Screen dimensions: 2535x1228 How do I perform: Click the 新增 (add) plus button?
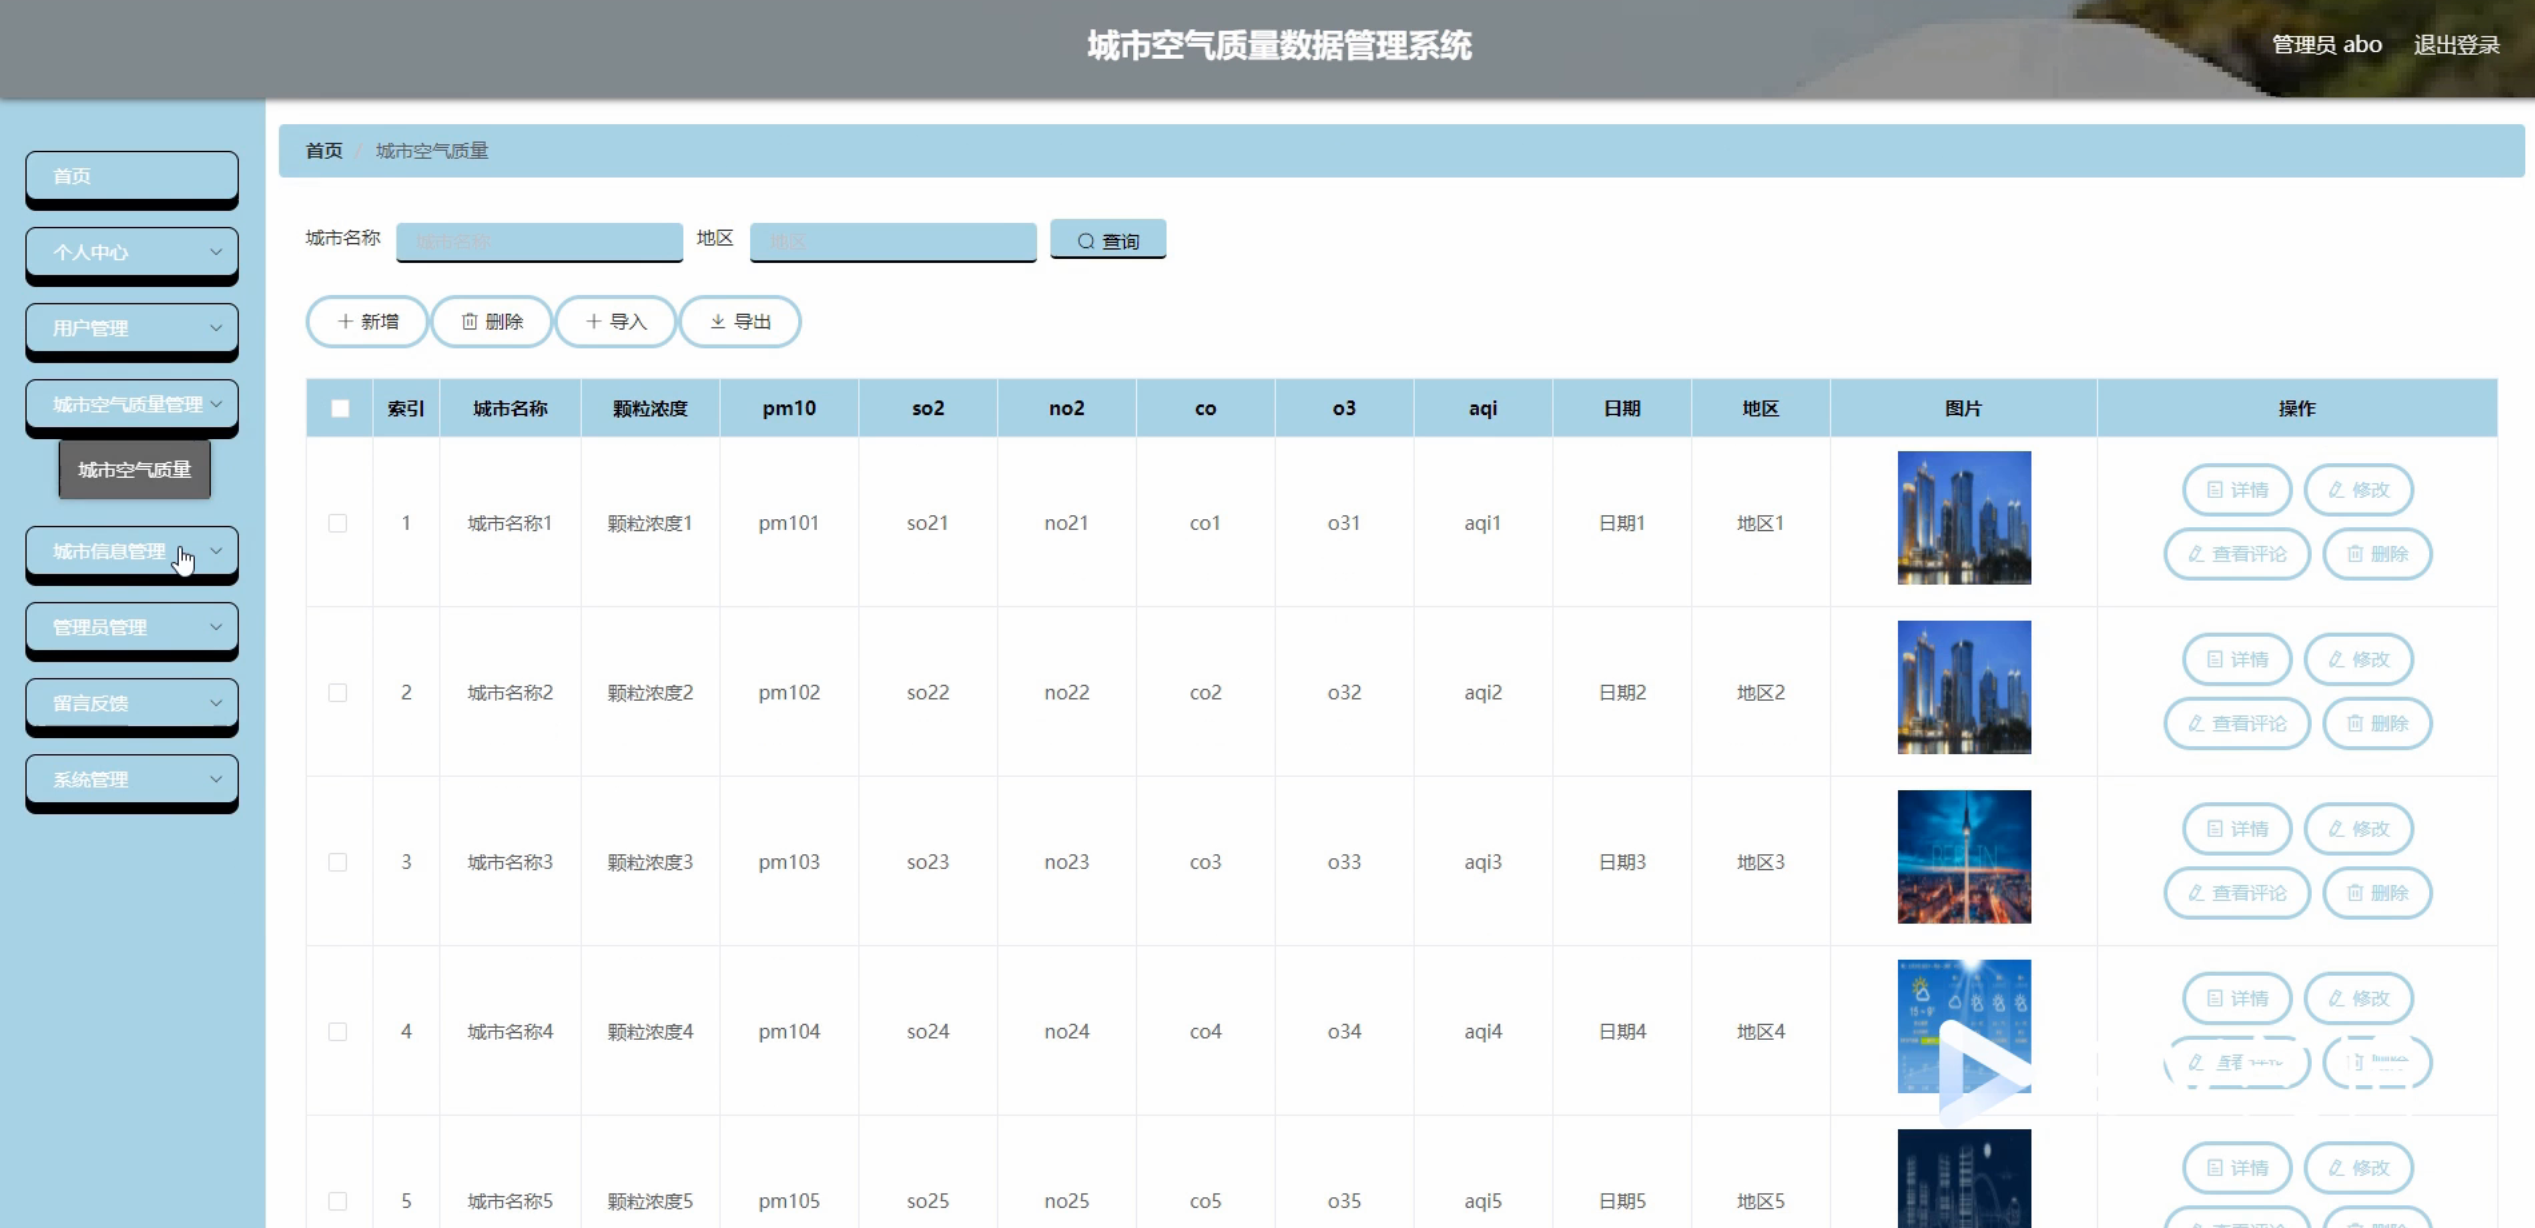pyautogui.click(x=367, y=322)
